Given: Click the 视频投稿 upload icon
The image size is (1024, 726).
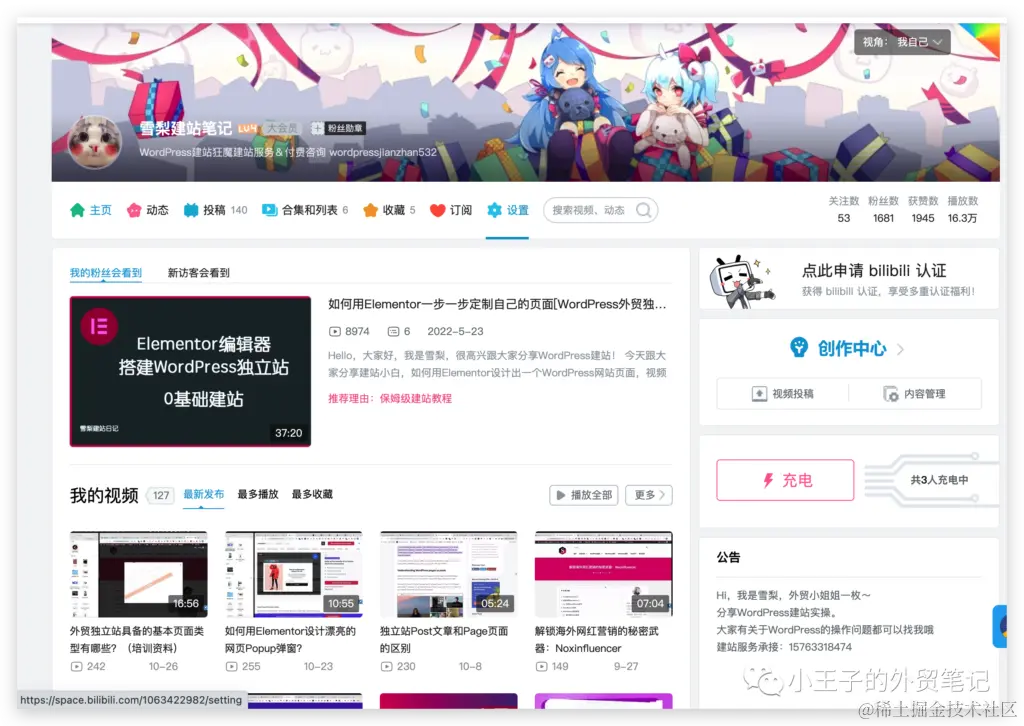Looking at the screenshot, I should click(x=759, y=394).
